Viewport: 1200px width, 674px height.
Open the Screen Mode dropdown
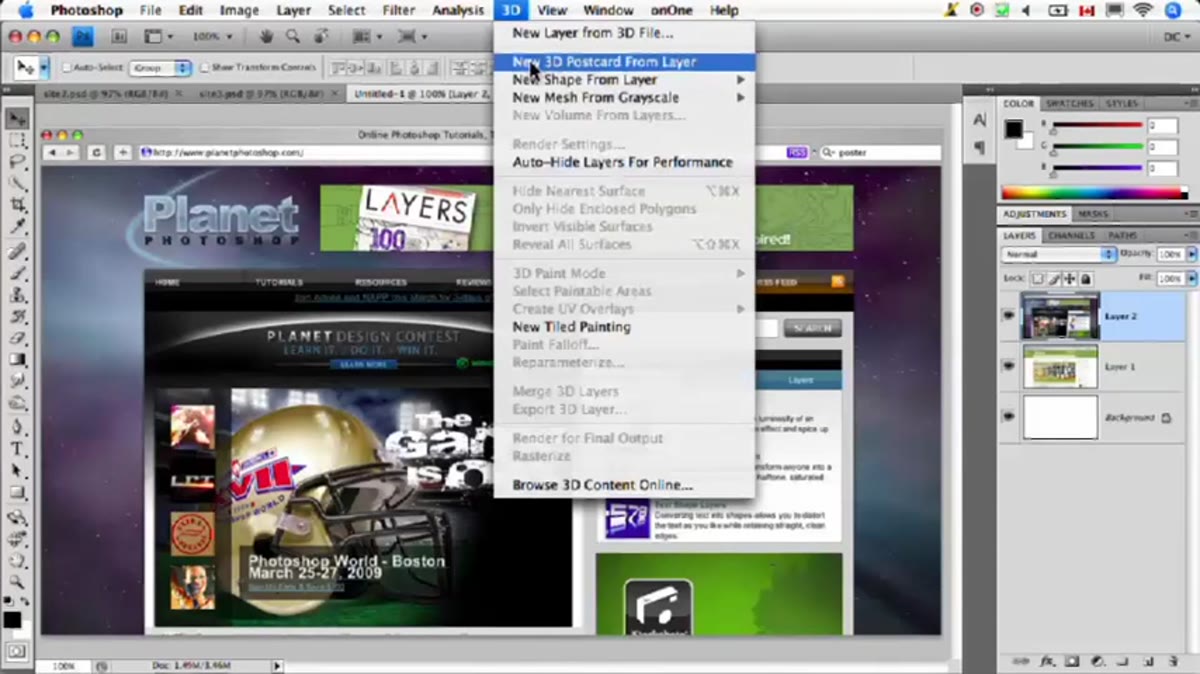(x=413, y=36)
